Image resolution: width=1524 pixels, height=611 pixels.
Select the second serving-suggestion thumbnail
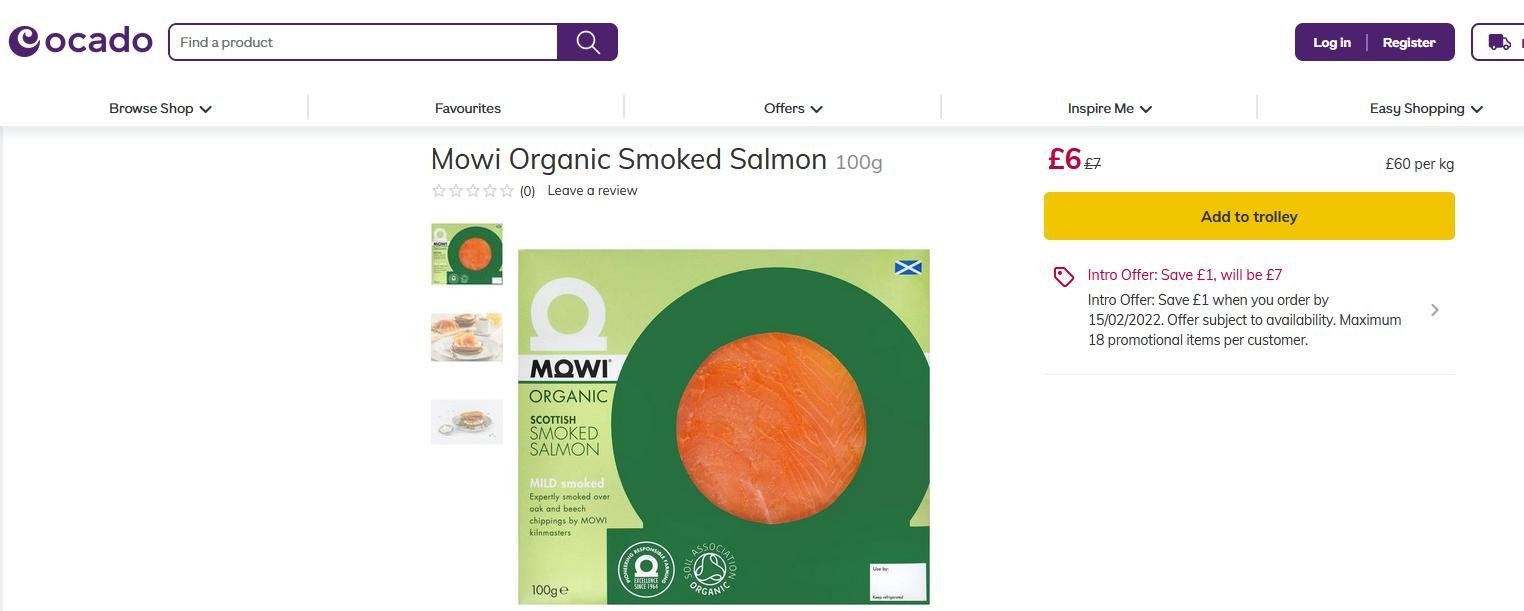tap(467, 337)
